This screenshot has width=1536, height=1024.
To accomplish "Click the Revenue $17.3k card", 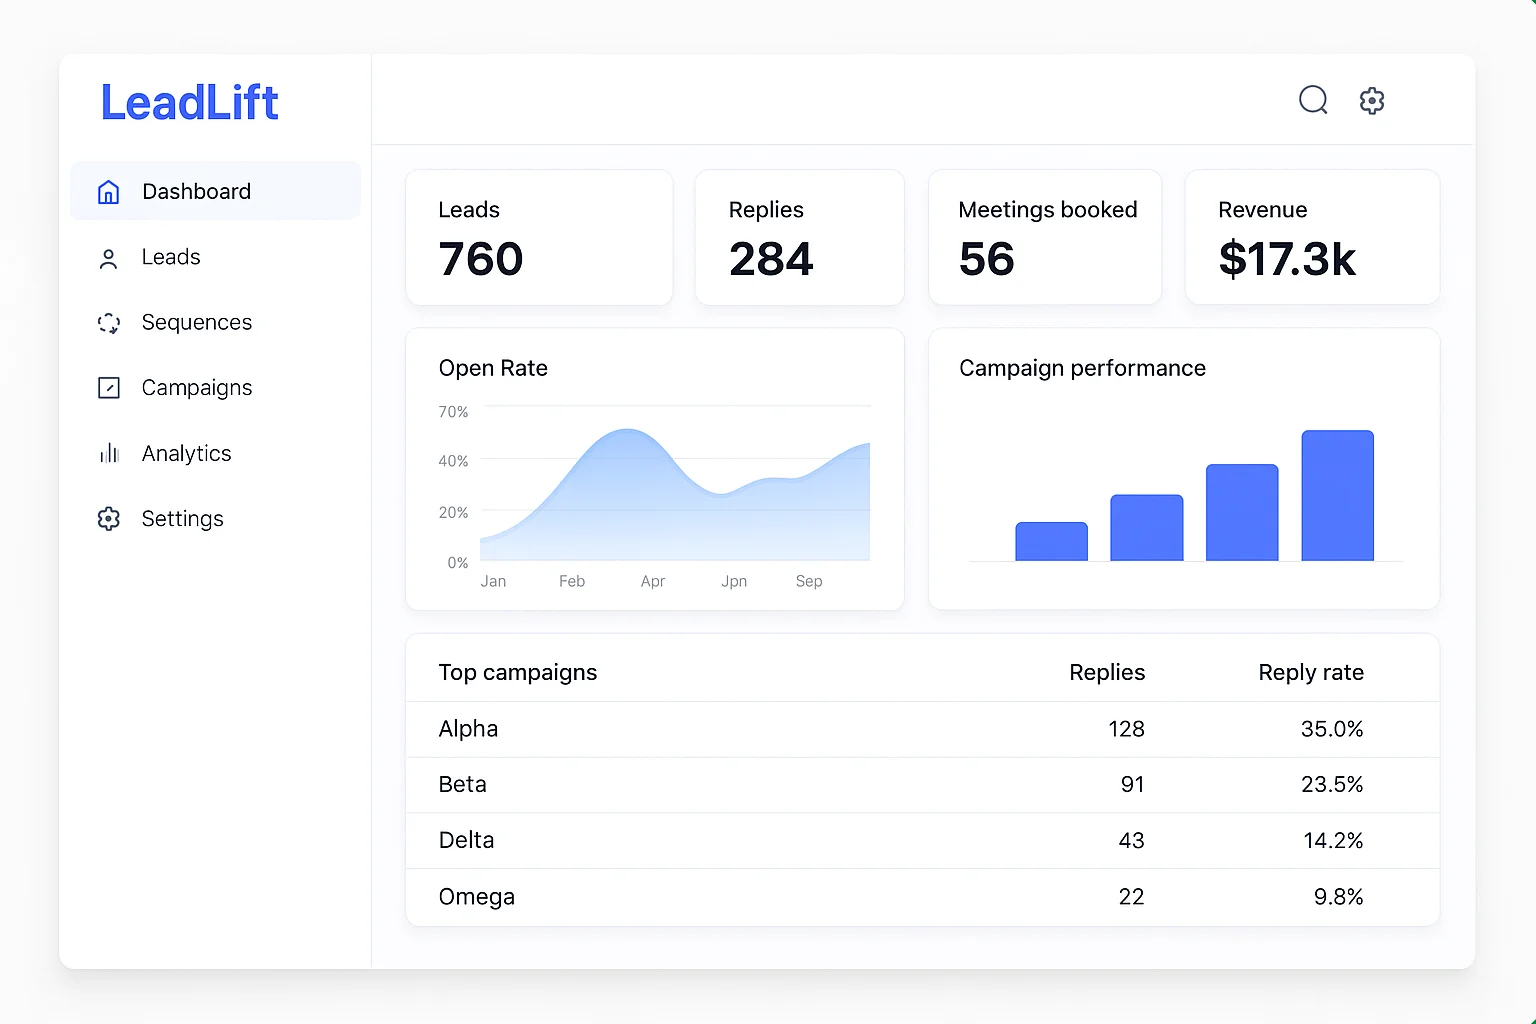I will coord(1311,238).
